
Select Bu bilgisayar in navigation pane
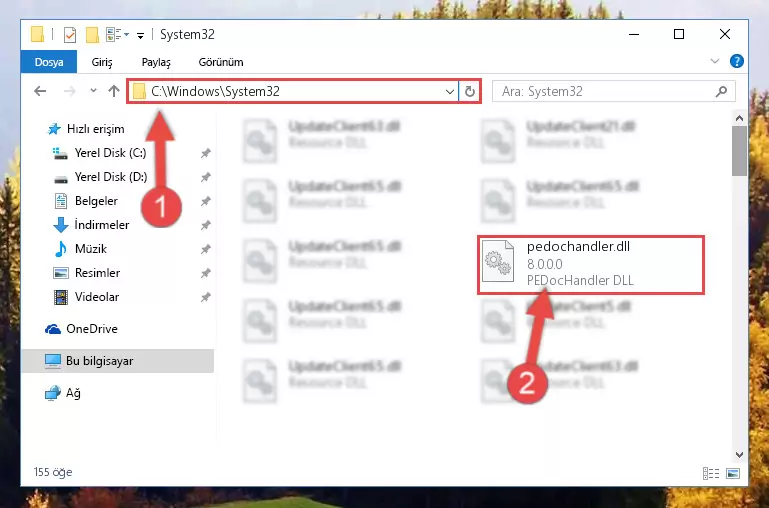click(118, 361)
